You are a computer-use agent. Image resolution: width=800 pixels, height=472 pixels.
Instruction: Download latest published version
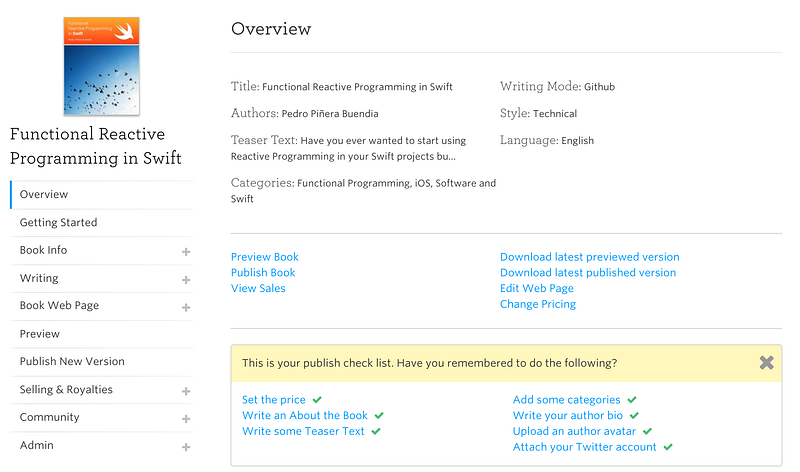(x=588, y=272)
